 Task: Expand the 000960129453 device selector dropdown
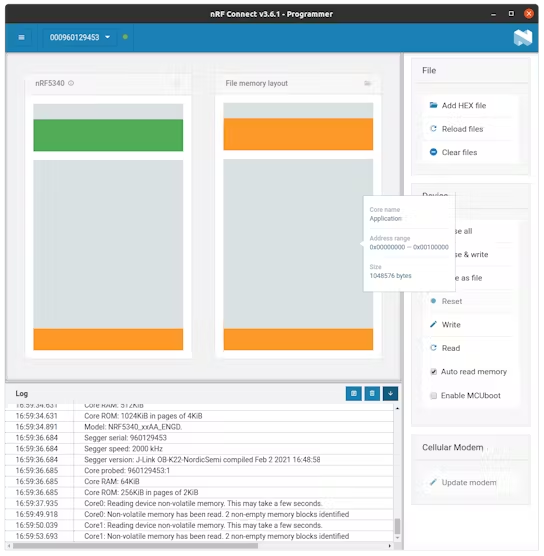(x=80, y=37)
